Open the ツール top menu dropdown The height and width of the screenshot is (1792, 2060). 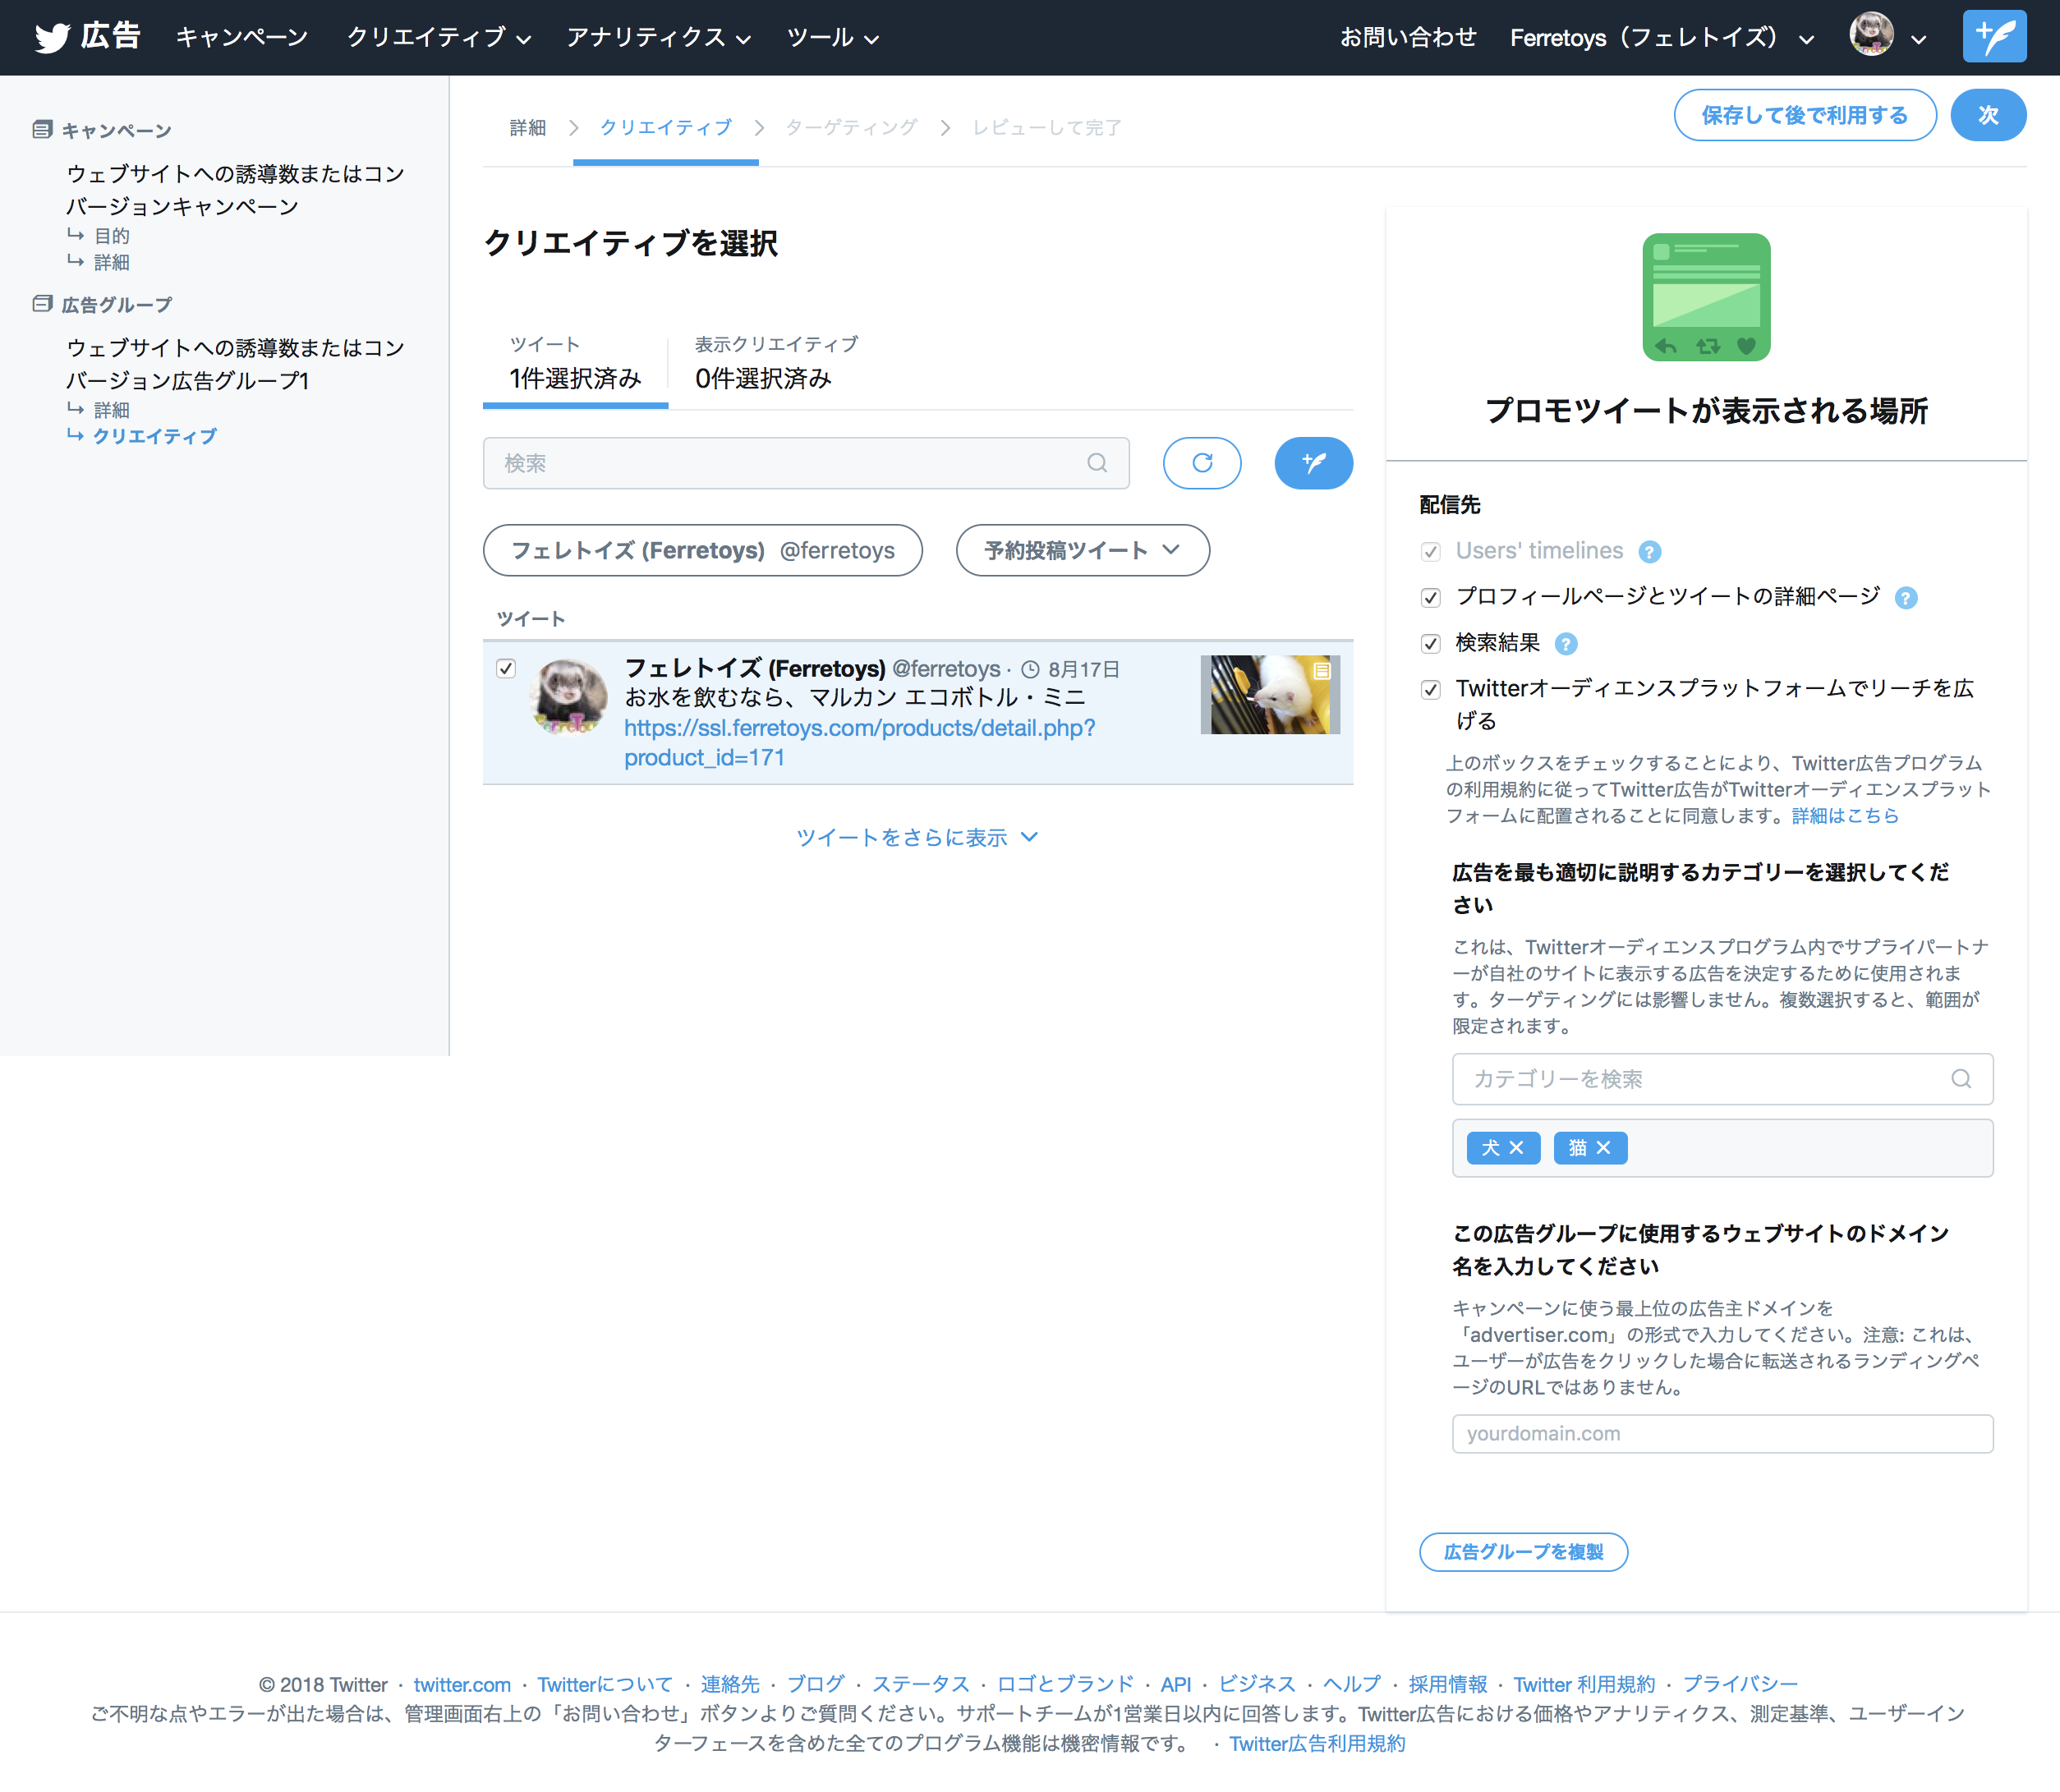832,38
